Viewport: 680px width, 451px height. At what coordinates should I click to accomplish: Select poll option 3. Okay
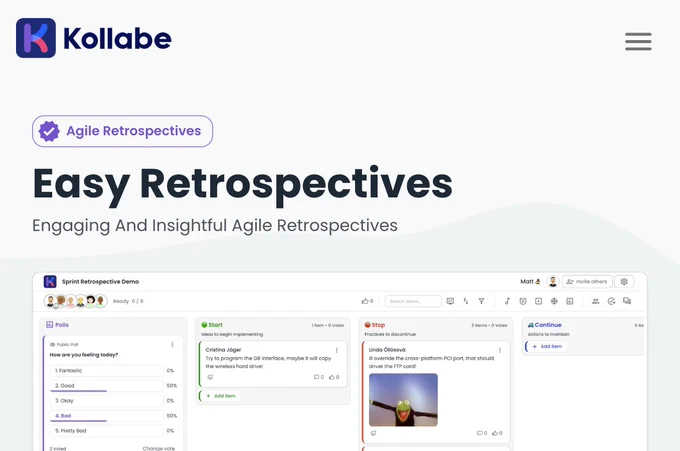(x=107, y=401)
